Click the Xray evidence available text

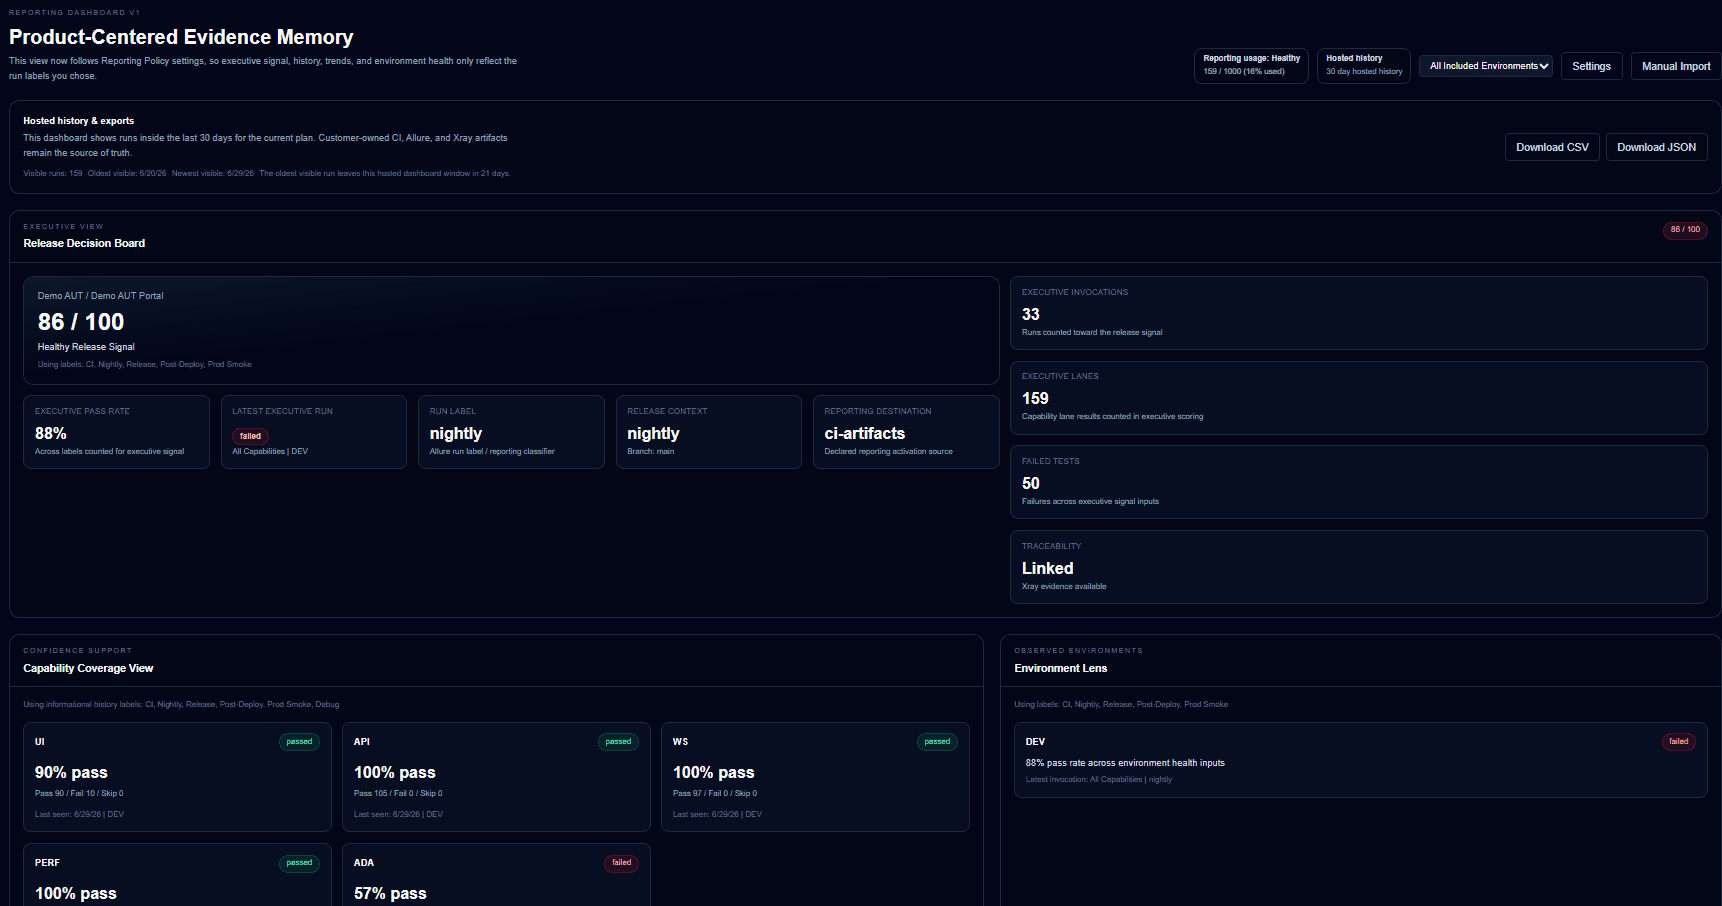(1064, 587)
